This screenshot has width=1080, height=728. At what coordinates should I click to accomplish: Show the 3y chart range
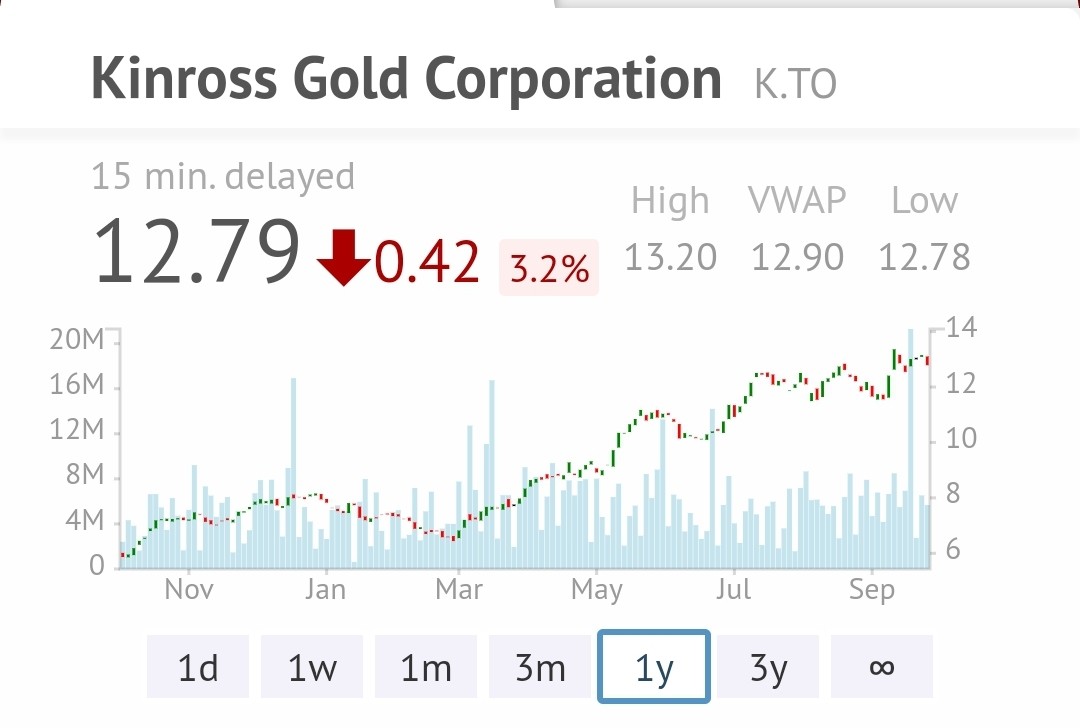[768, 667]
